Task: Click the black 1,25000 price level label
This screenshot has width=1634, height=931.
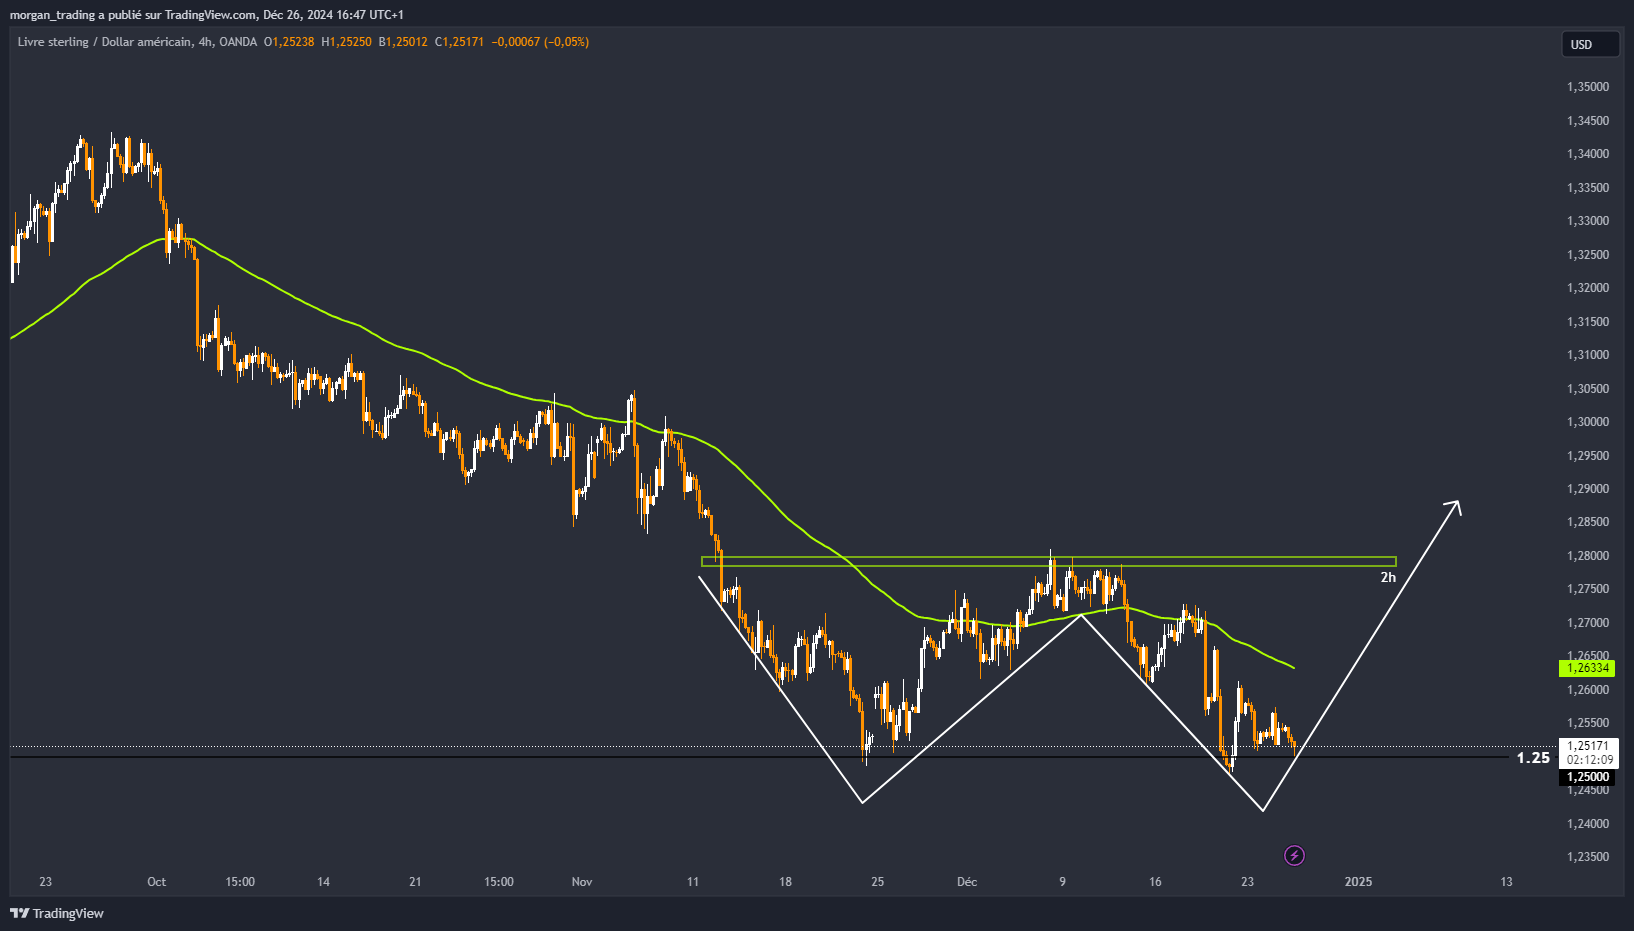Action: (x=1587, y=777)
